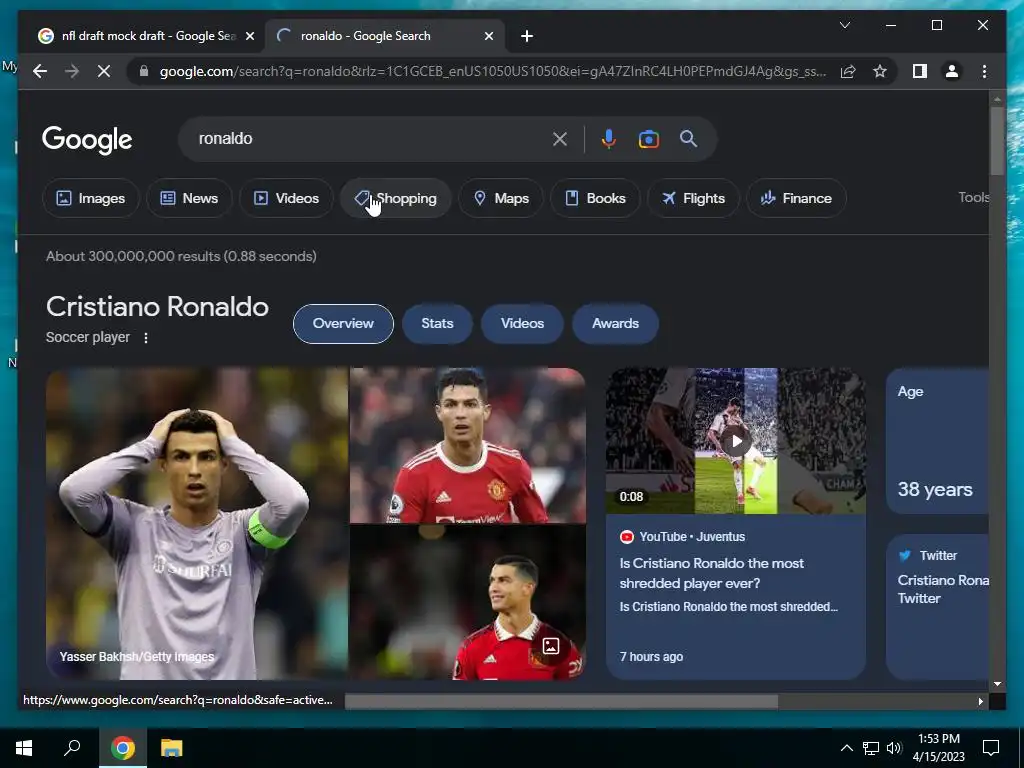The image size is (1024, 768).
Task: Filter results by Images
Action: [x=91, y=198]
